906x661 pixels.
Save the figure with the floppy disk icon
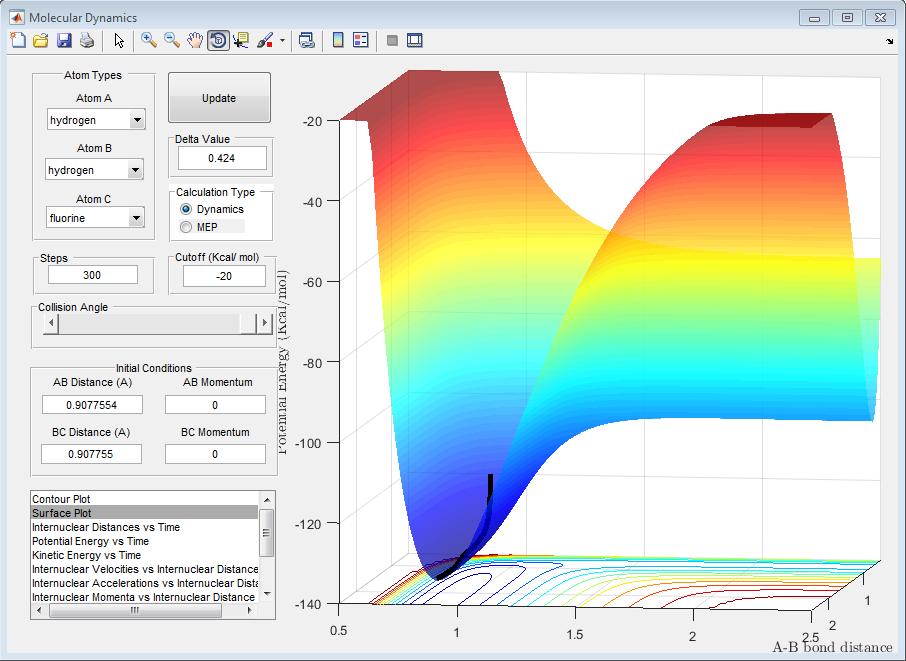pyautogui.click(x=64, y=40)
